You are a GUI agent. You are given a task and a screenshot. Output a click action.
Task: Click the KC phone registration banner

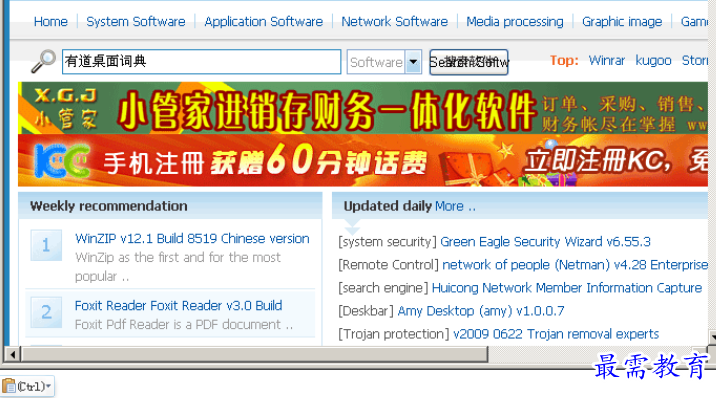363,160
